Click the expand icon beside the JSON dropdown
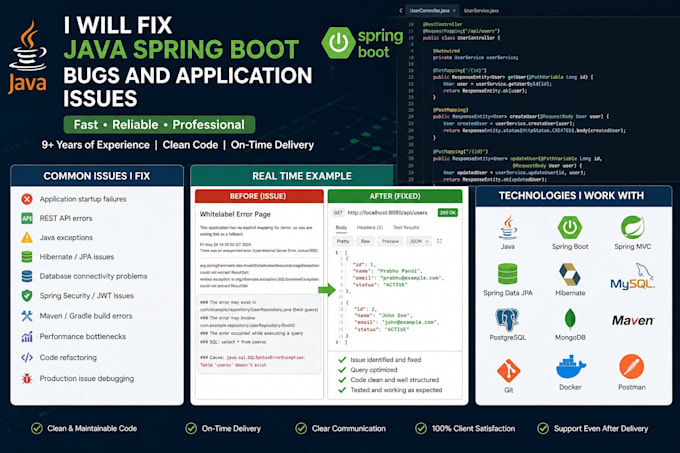The width and height of the screenshot is (680, 453). [439, 241]
